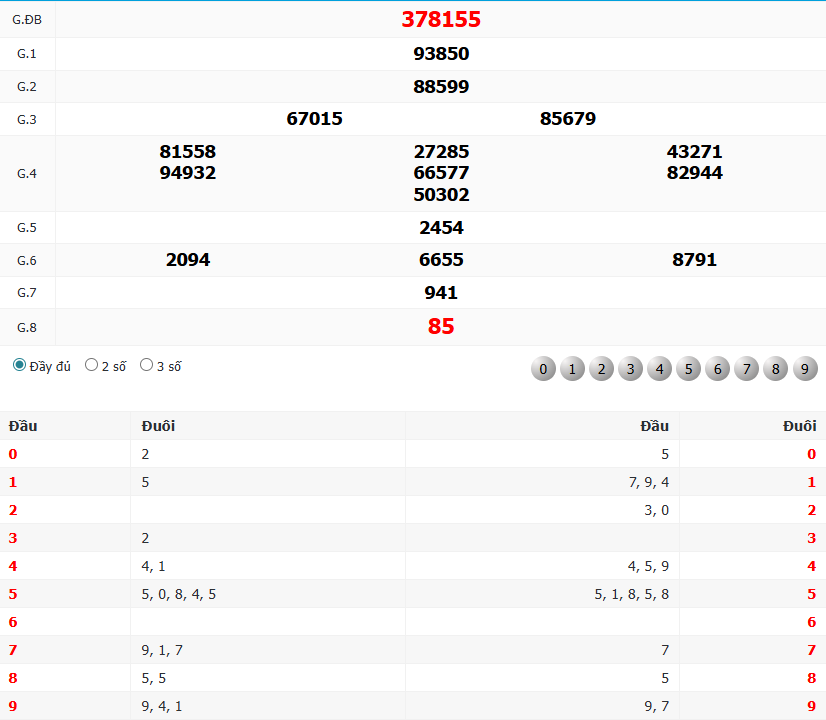This screenshot has height=720, width=826.
Task: Choose the number 7 ball
Action: pos(746,369)
